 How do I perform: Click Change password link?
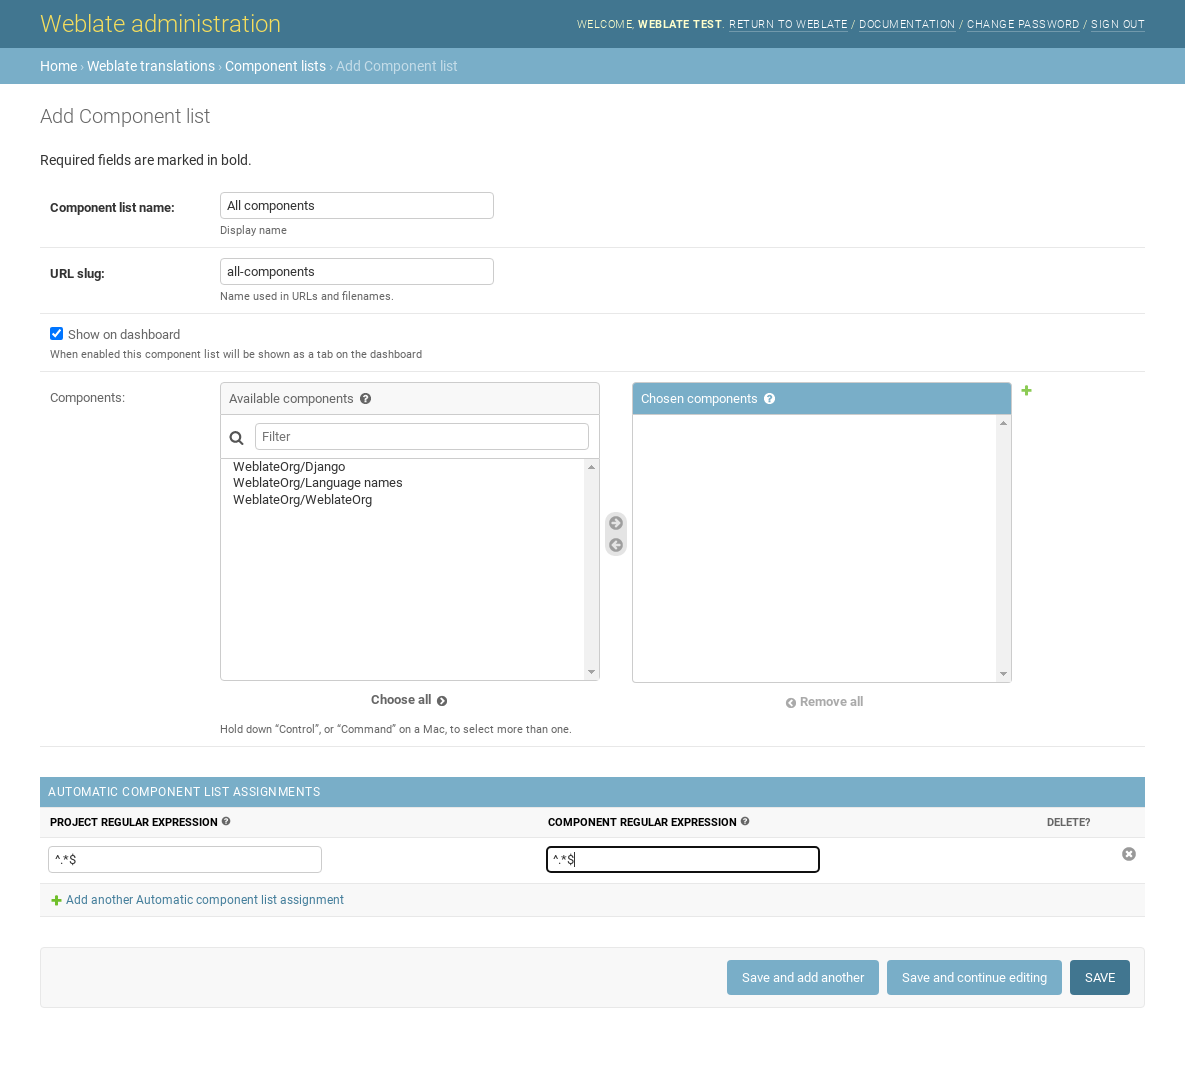1023,24
